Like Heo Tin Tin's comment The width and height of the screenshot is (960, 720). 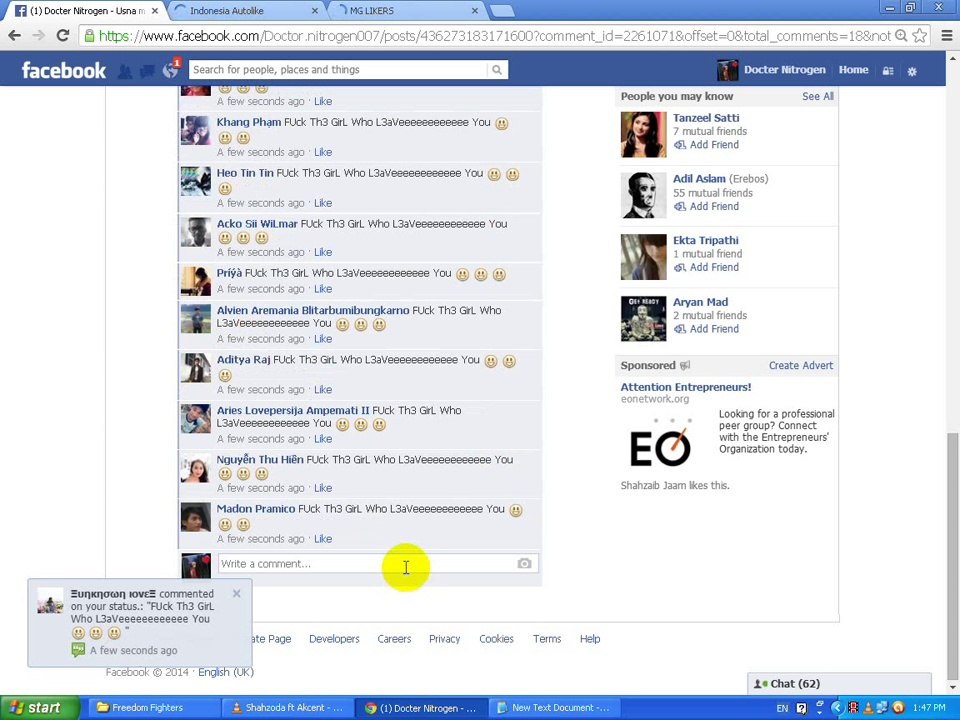tap(323, 203)
